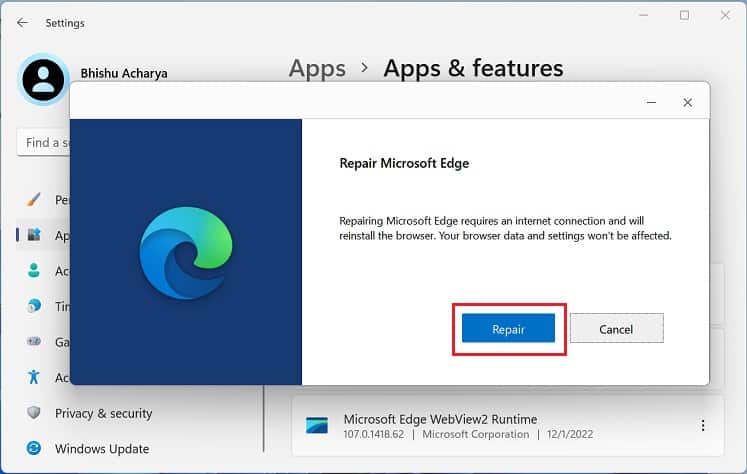Maximize the Settings window
Image resolution: width=747 pixels, height=474 pixels.
[684, 15]
